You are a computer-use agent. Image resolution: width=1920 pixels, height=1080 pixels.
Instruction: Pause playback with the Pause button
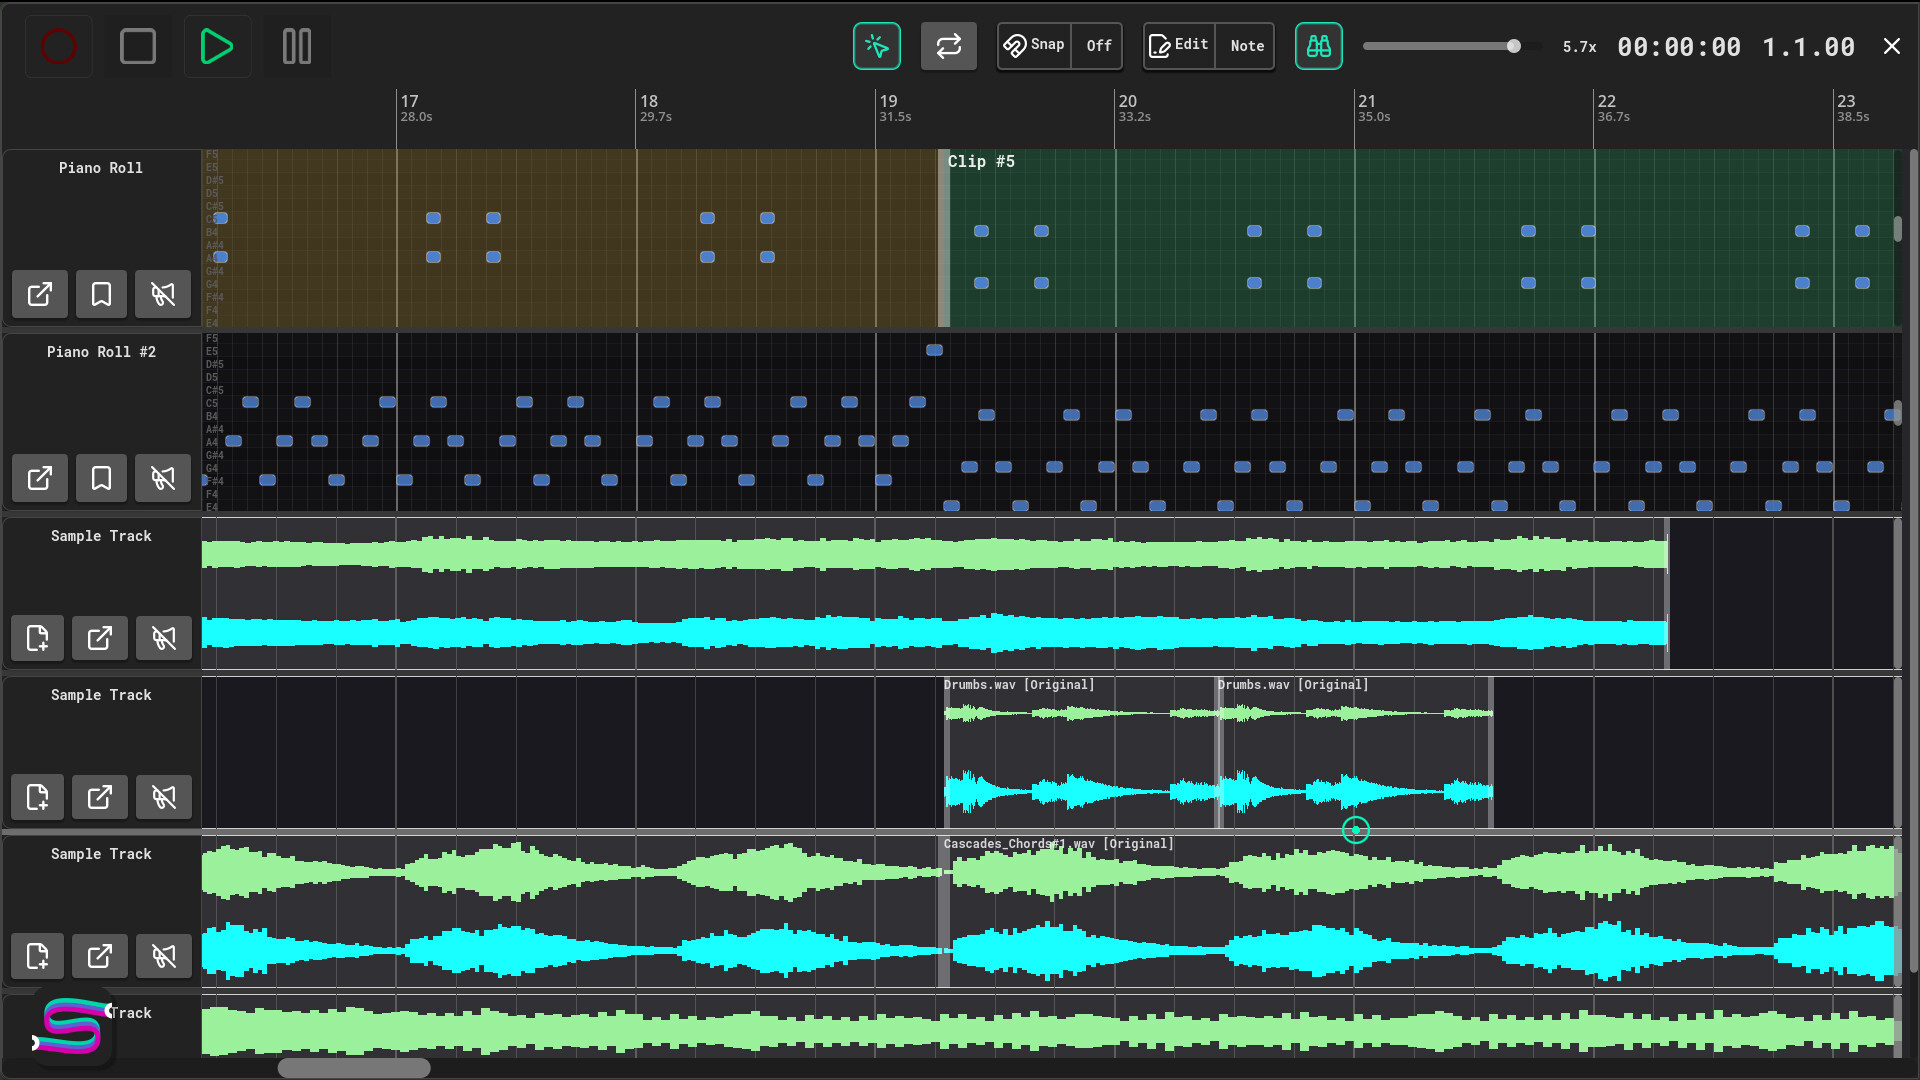click(x=297, y=46)
